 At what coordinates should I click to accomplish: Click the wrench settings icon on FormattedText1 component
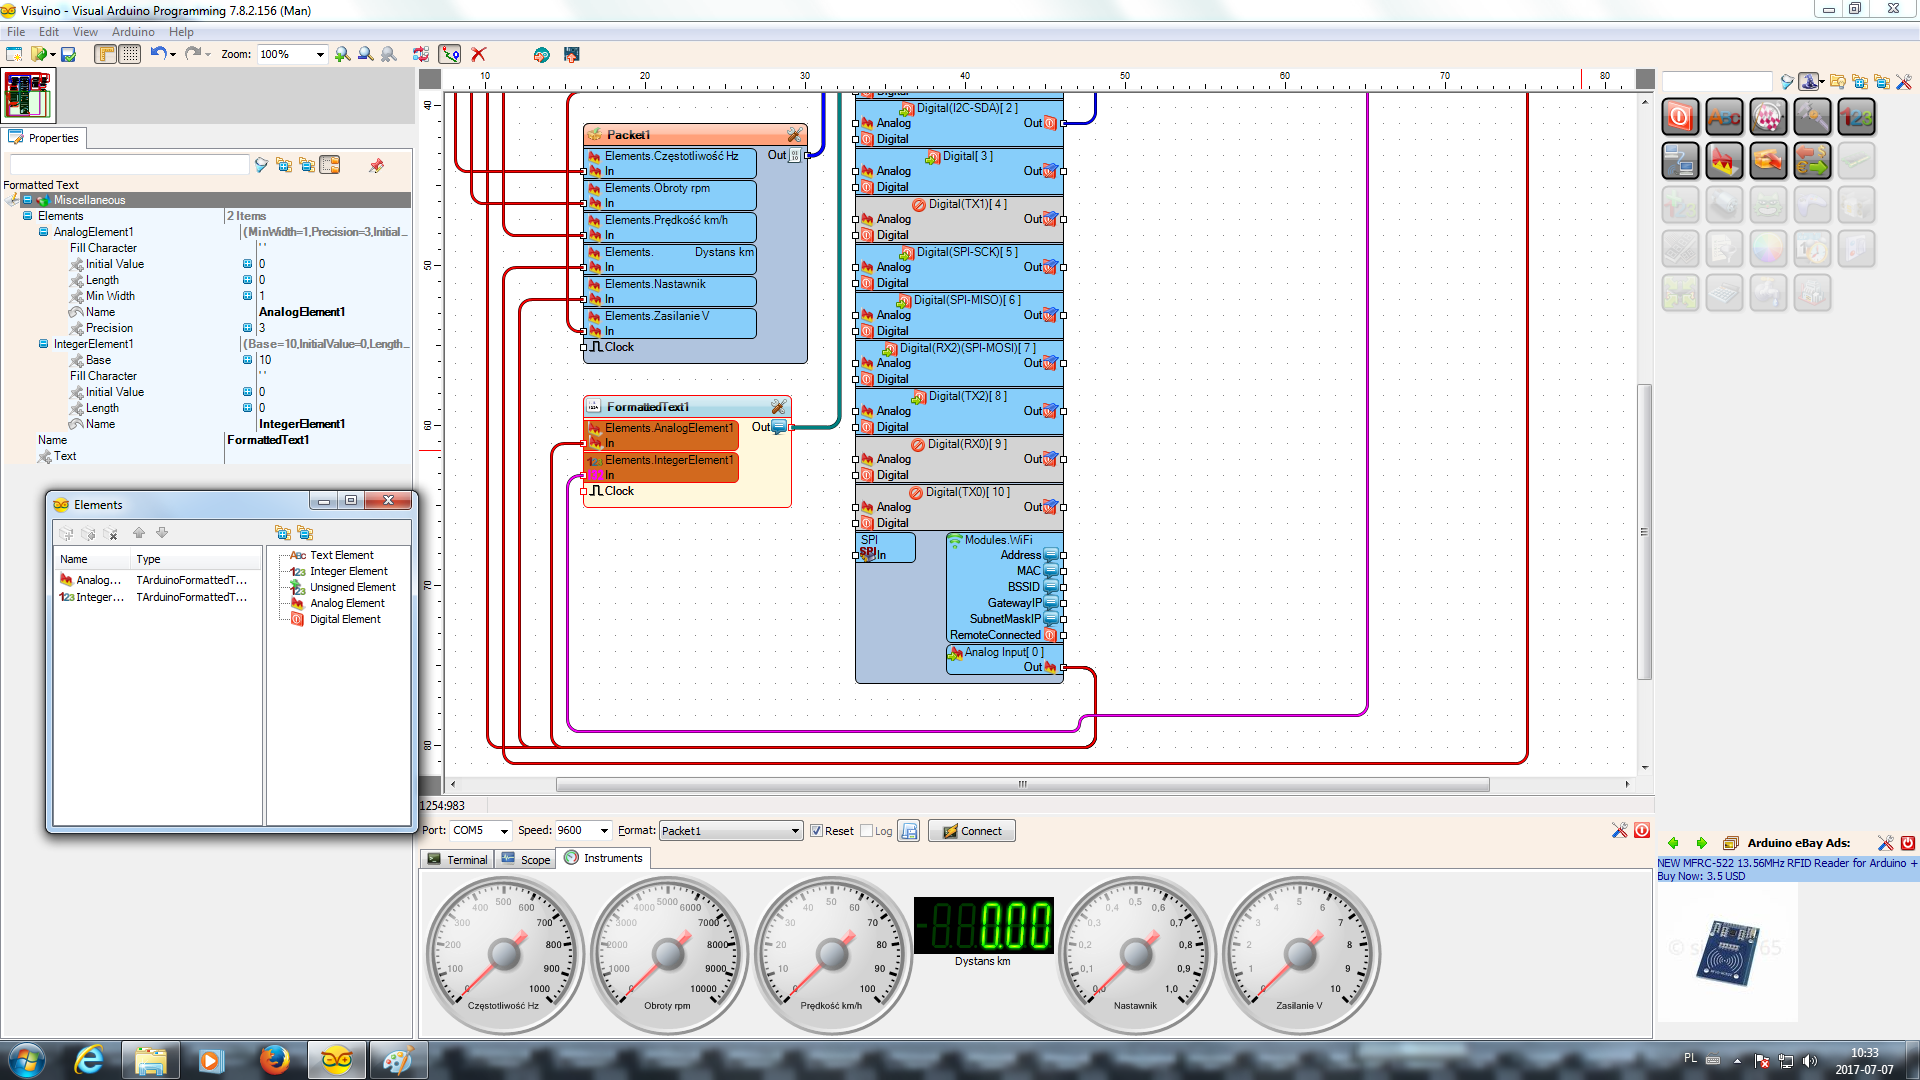pos(778,406)
